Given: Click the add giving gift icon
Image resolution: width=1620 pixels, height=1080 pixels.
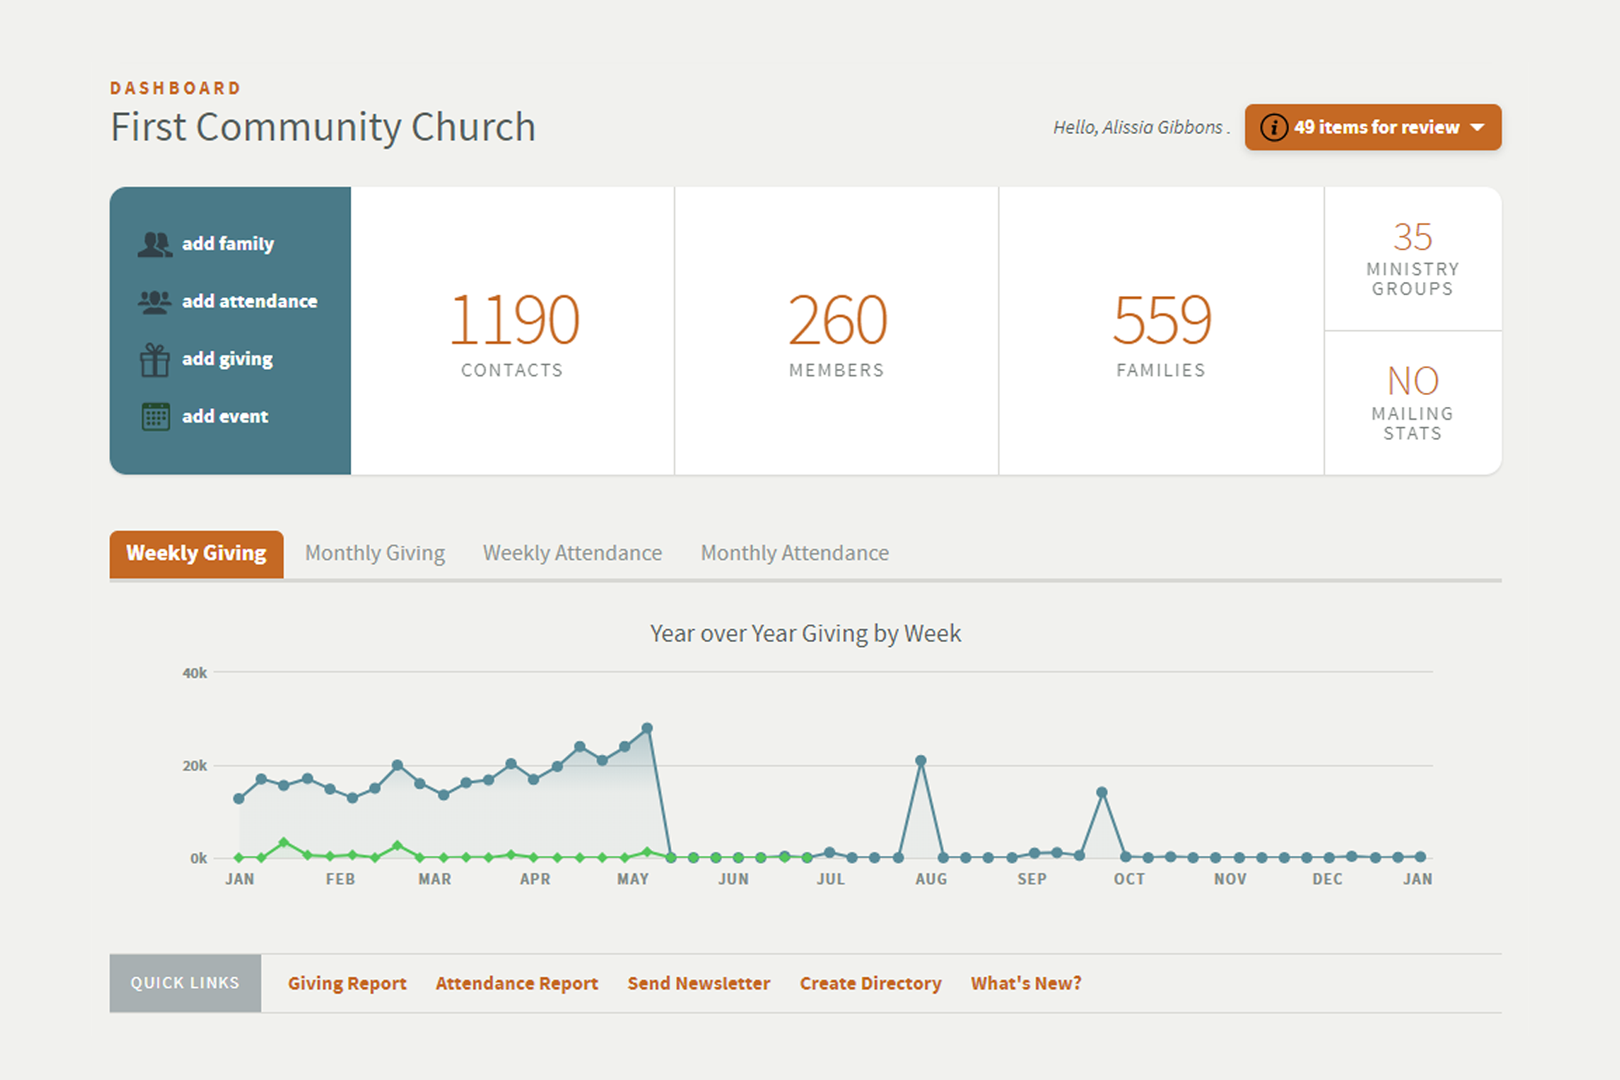Looking at the screenshot, I should pyautogui.click(x=155, y=360).
